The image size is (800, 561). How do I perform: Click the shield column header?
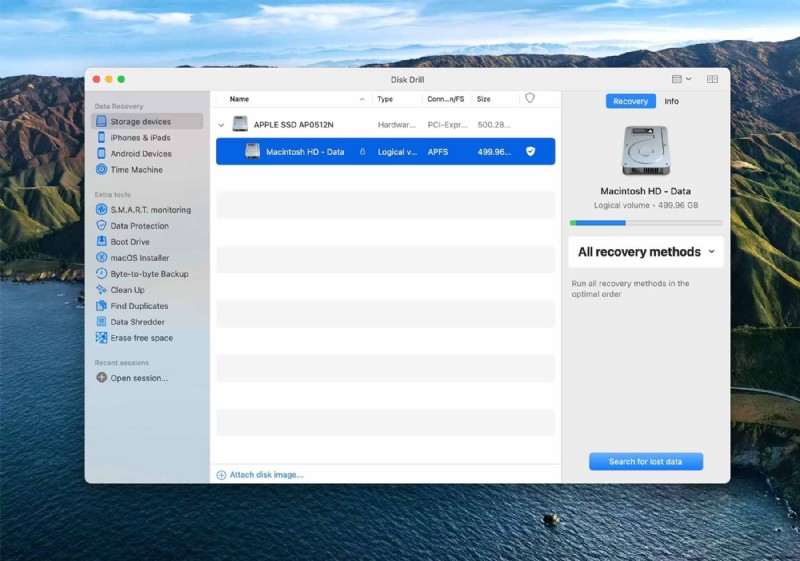pos(530,99)
